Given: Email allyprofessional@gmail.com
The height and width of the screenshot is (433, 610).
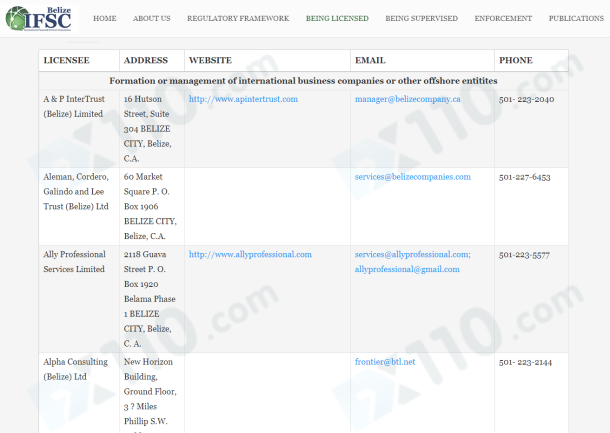Looking at the screenshot, I should pyautogui.click(x=407, y=269).
